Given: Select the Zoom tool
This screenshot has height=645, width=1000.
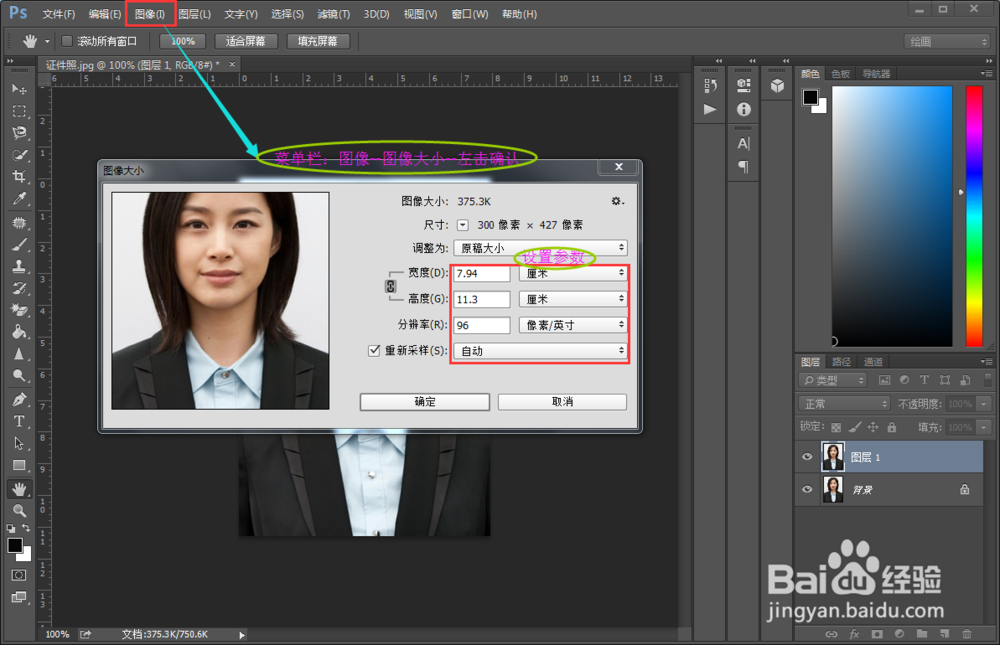Looking at the screenshot, I should point(19,510).
